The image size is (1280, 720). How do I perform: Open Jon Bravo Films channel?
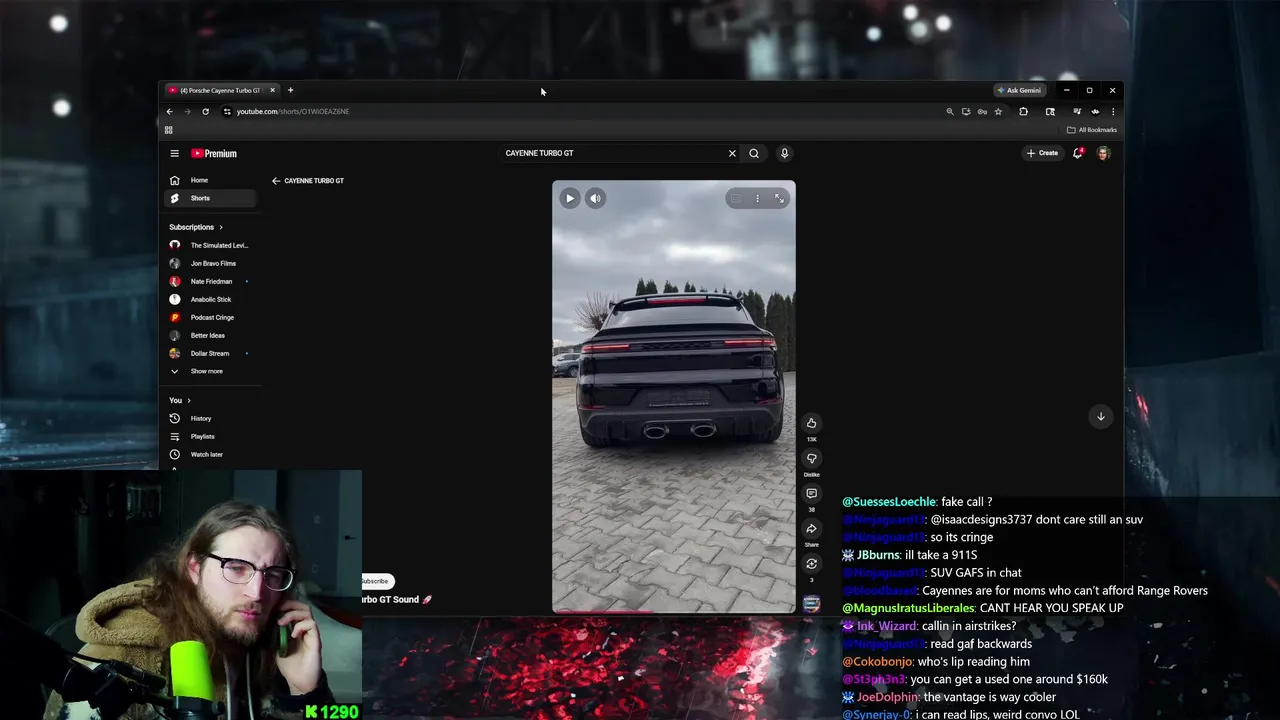[212, 263]
